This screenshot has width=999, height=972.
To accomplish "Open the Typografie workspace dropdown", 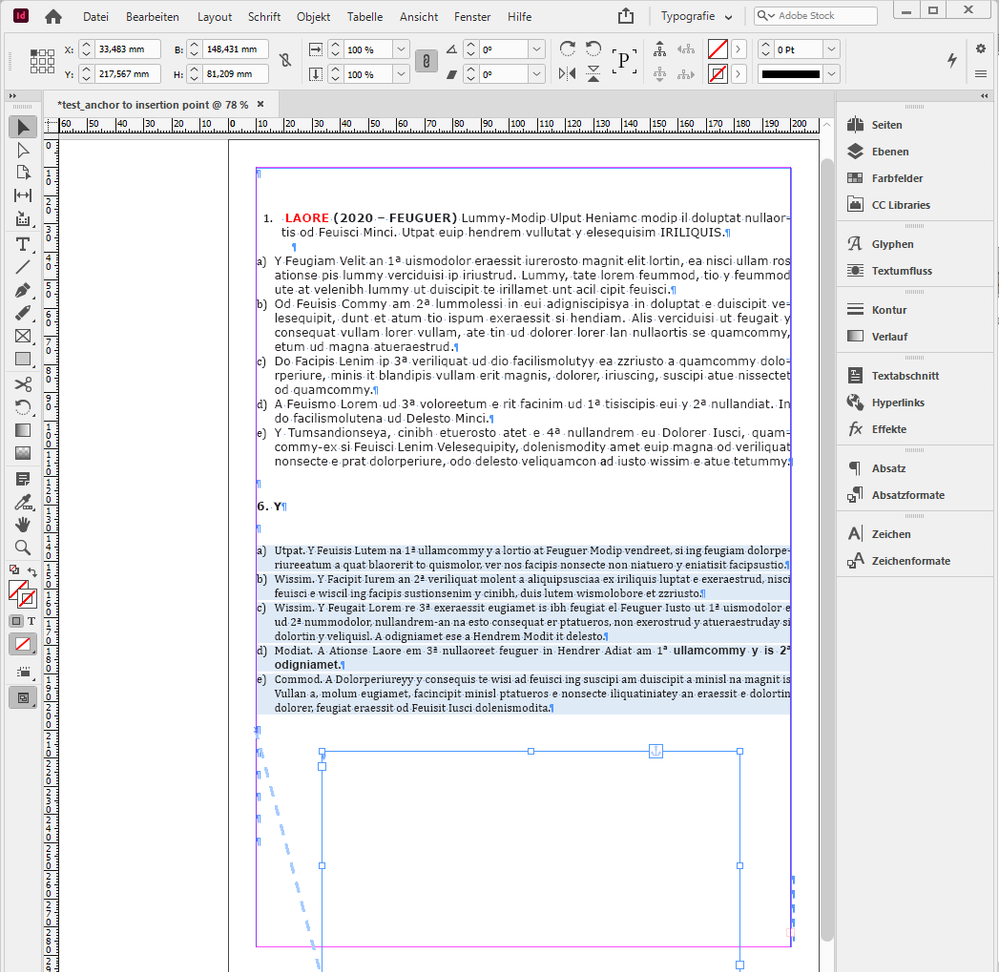I will (697, 17).
